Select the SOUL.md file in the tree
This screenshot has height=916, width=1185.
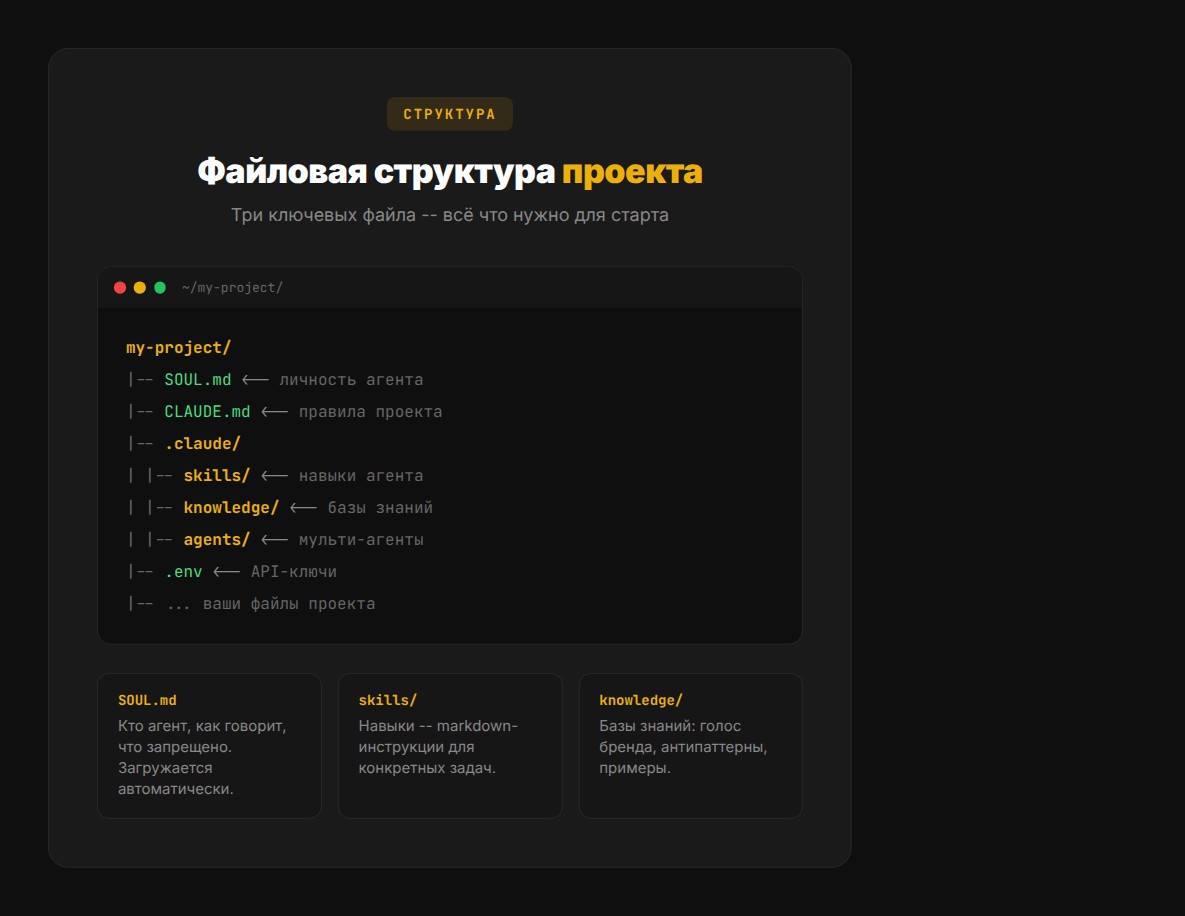(200, 379)
